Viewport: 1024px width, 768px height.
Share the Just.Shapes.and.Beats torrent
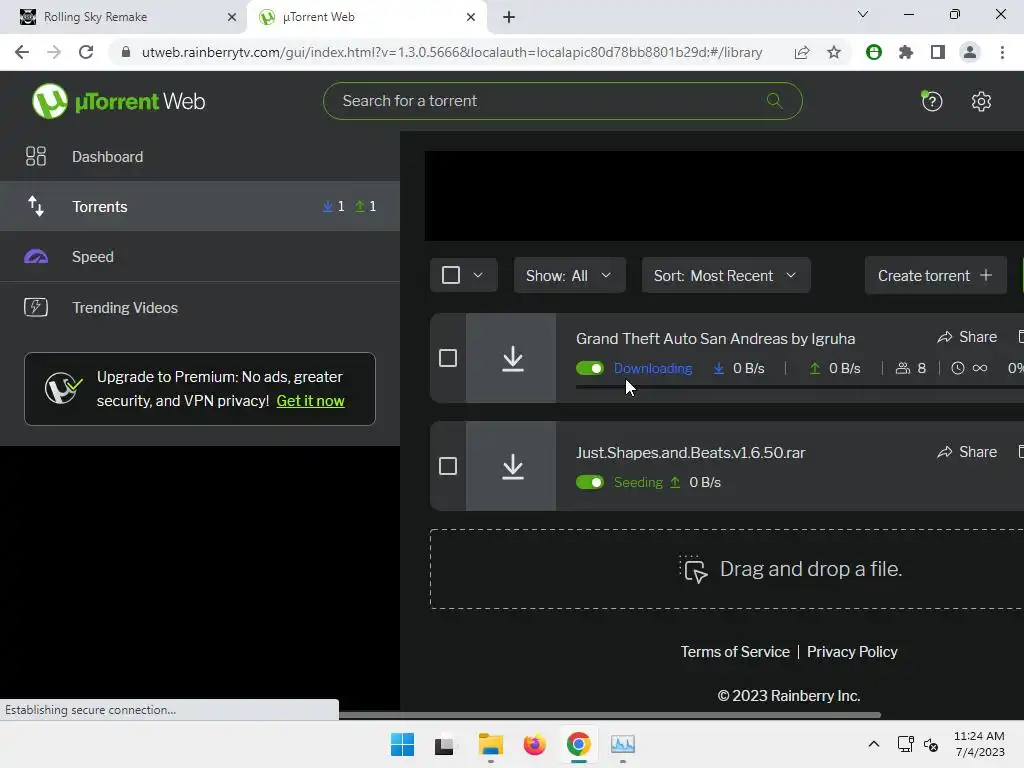pos(967,452)
